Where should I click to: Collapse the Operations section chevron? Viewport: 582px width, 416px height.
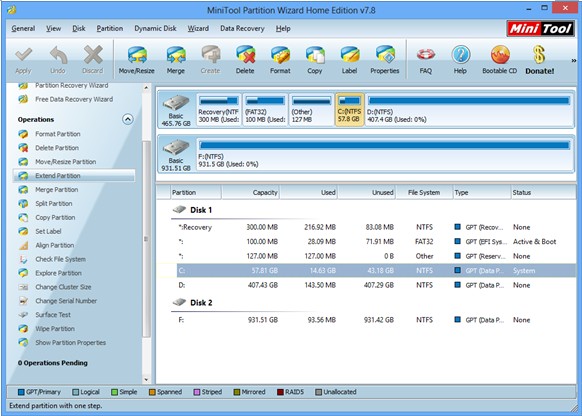[x=128, y=119]
